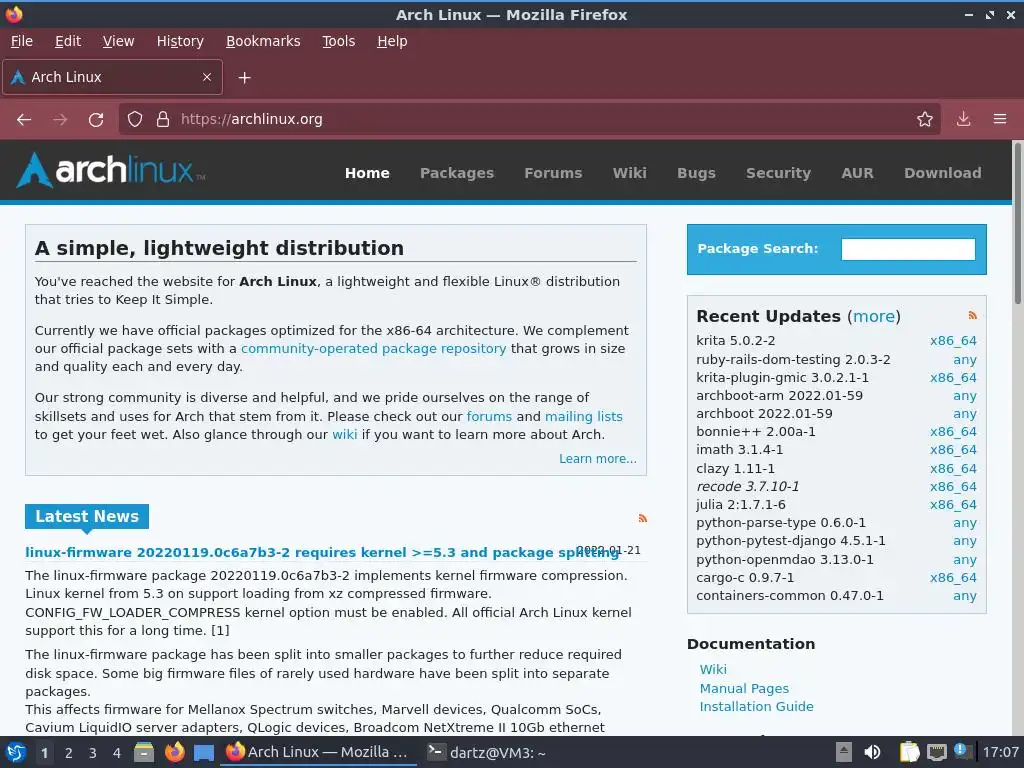Bookmark this page with the star
This screenshot has width=1024, height=768.
click(925, 120)
